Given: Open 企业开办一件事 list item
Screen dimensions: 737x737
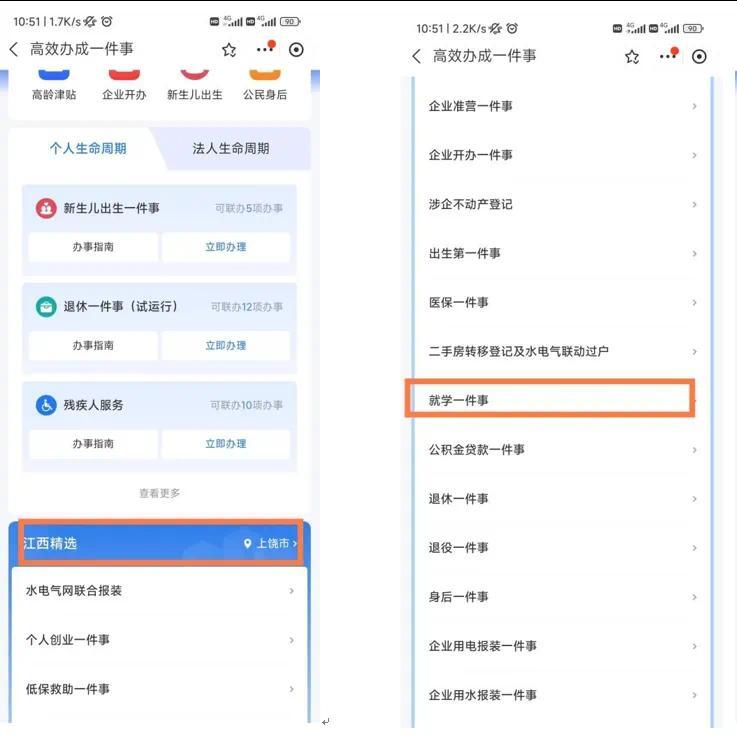Looking at the screenshot, I should [x=563, y=155].
